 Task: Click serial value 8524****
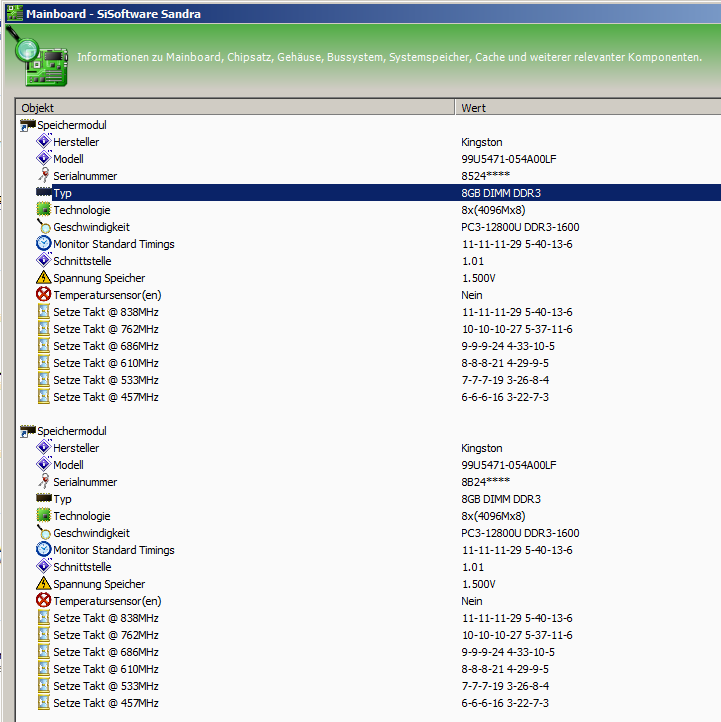(x=485, y=176)
